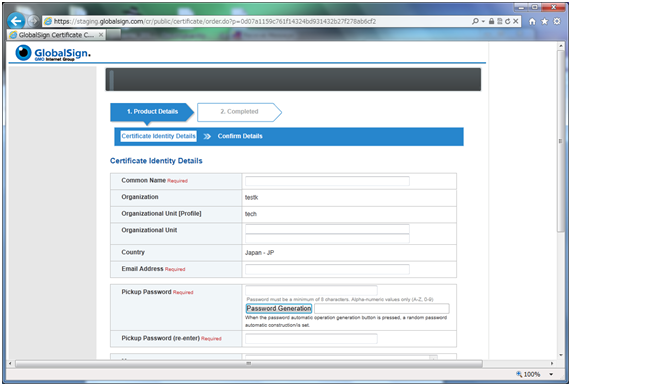Close the Internet Explorer window
The height and width of the screenshot is (386, 646).
554,7
